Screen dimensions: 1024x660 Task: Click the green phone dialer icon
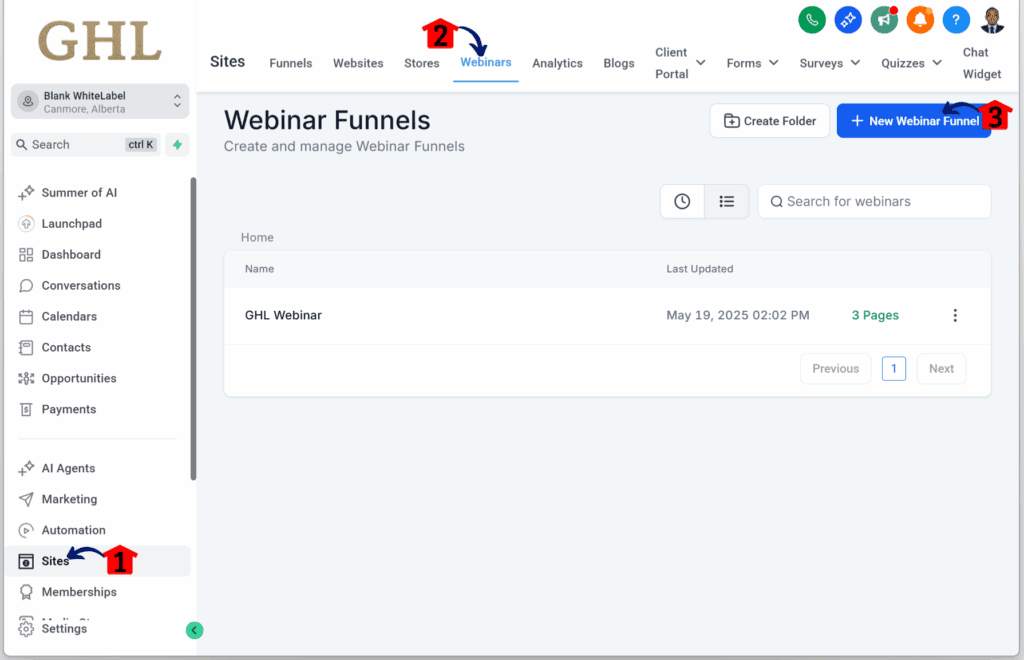812,20
